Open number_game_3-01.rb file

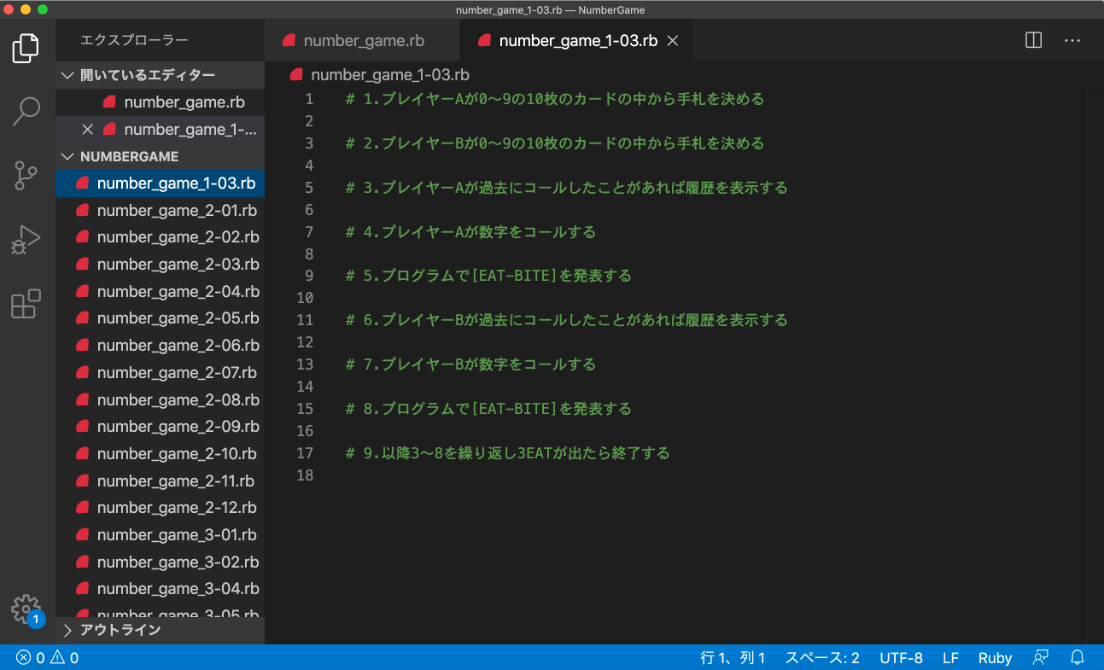tap(160, 535)
